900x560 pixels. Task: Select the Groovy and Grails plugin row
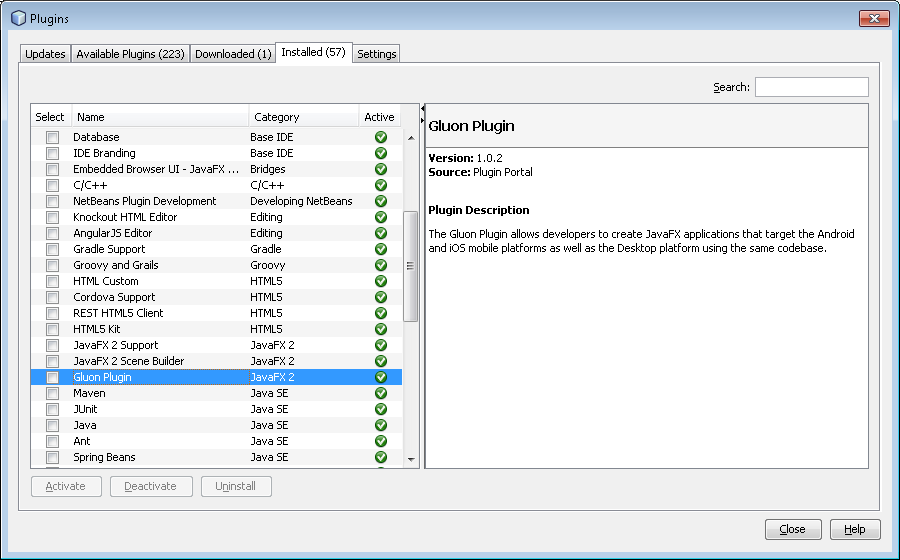pyautogui.click(x=216, y=265)
